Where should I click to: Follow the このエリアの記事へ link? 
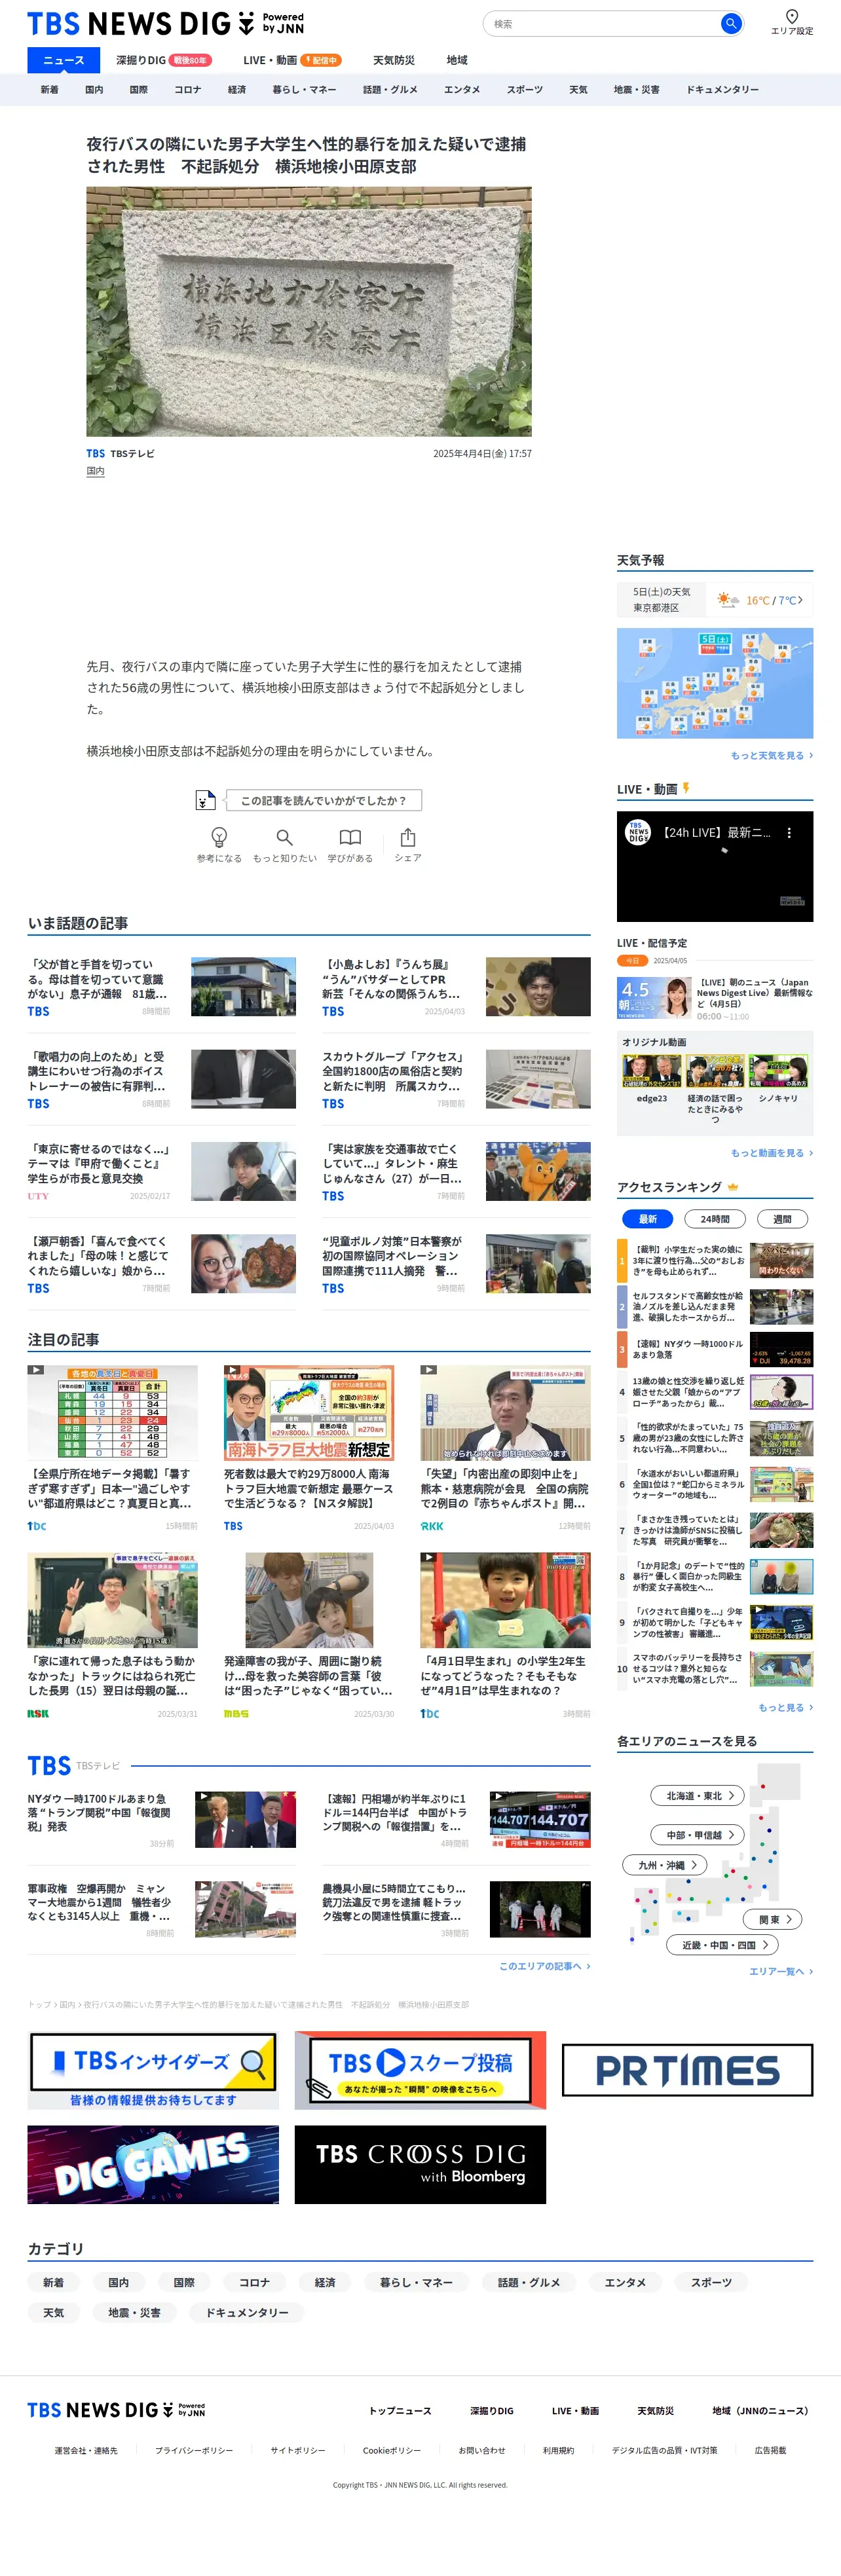click(544, 1966)
